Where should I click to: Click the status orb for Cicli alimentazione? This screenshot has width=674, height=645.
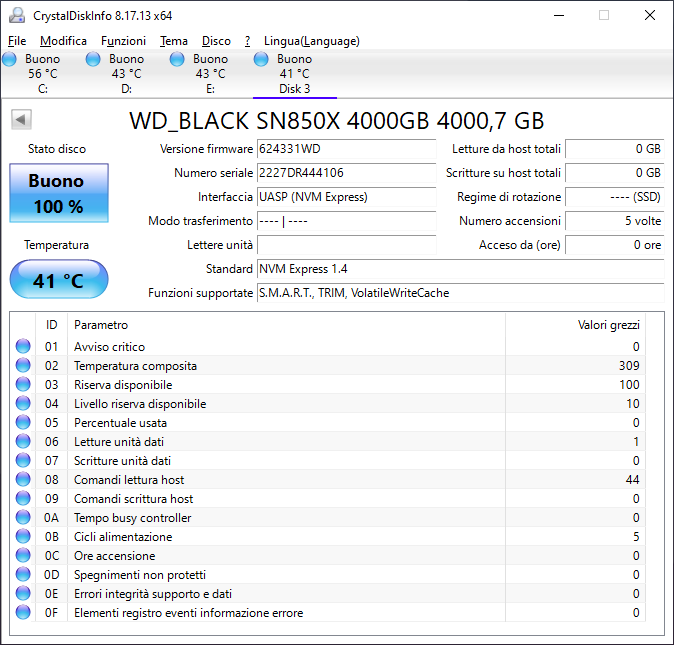click(x=23, y=536)
